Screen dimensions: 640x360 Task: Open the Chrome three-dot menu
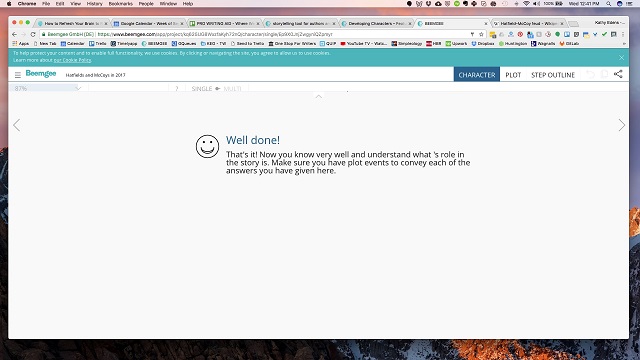[x=623, y=34]
